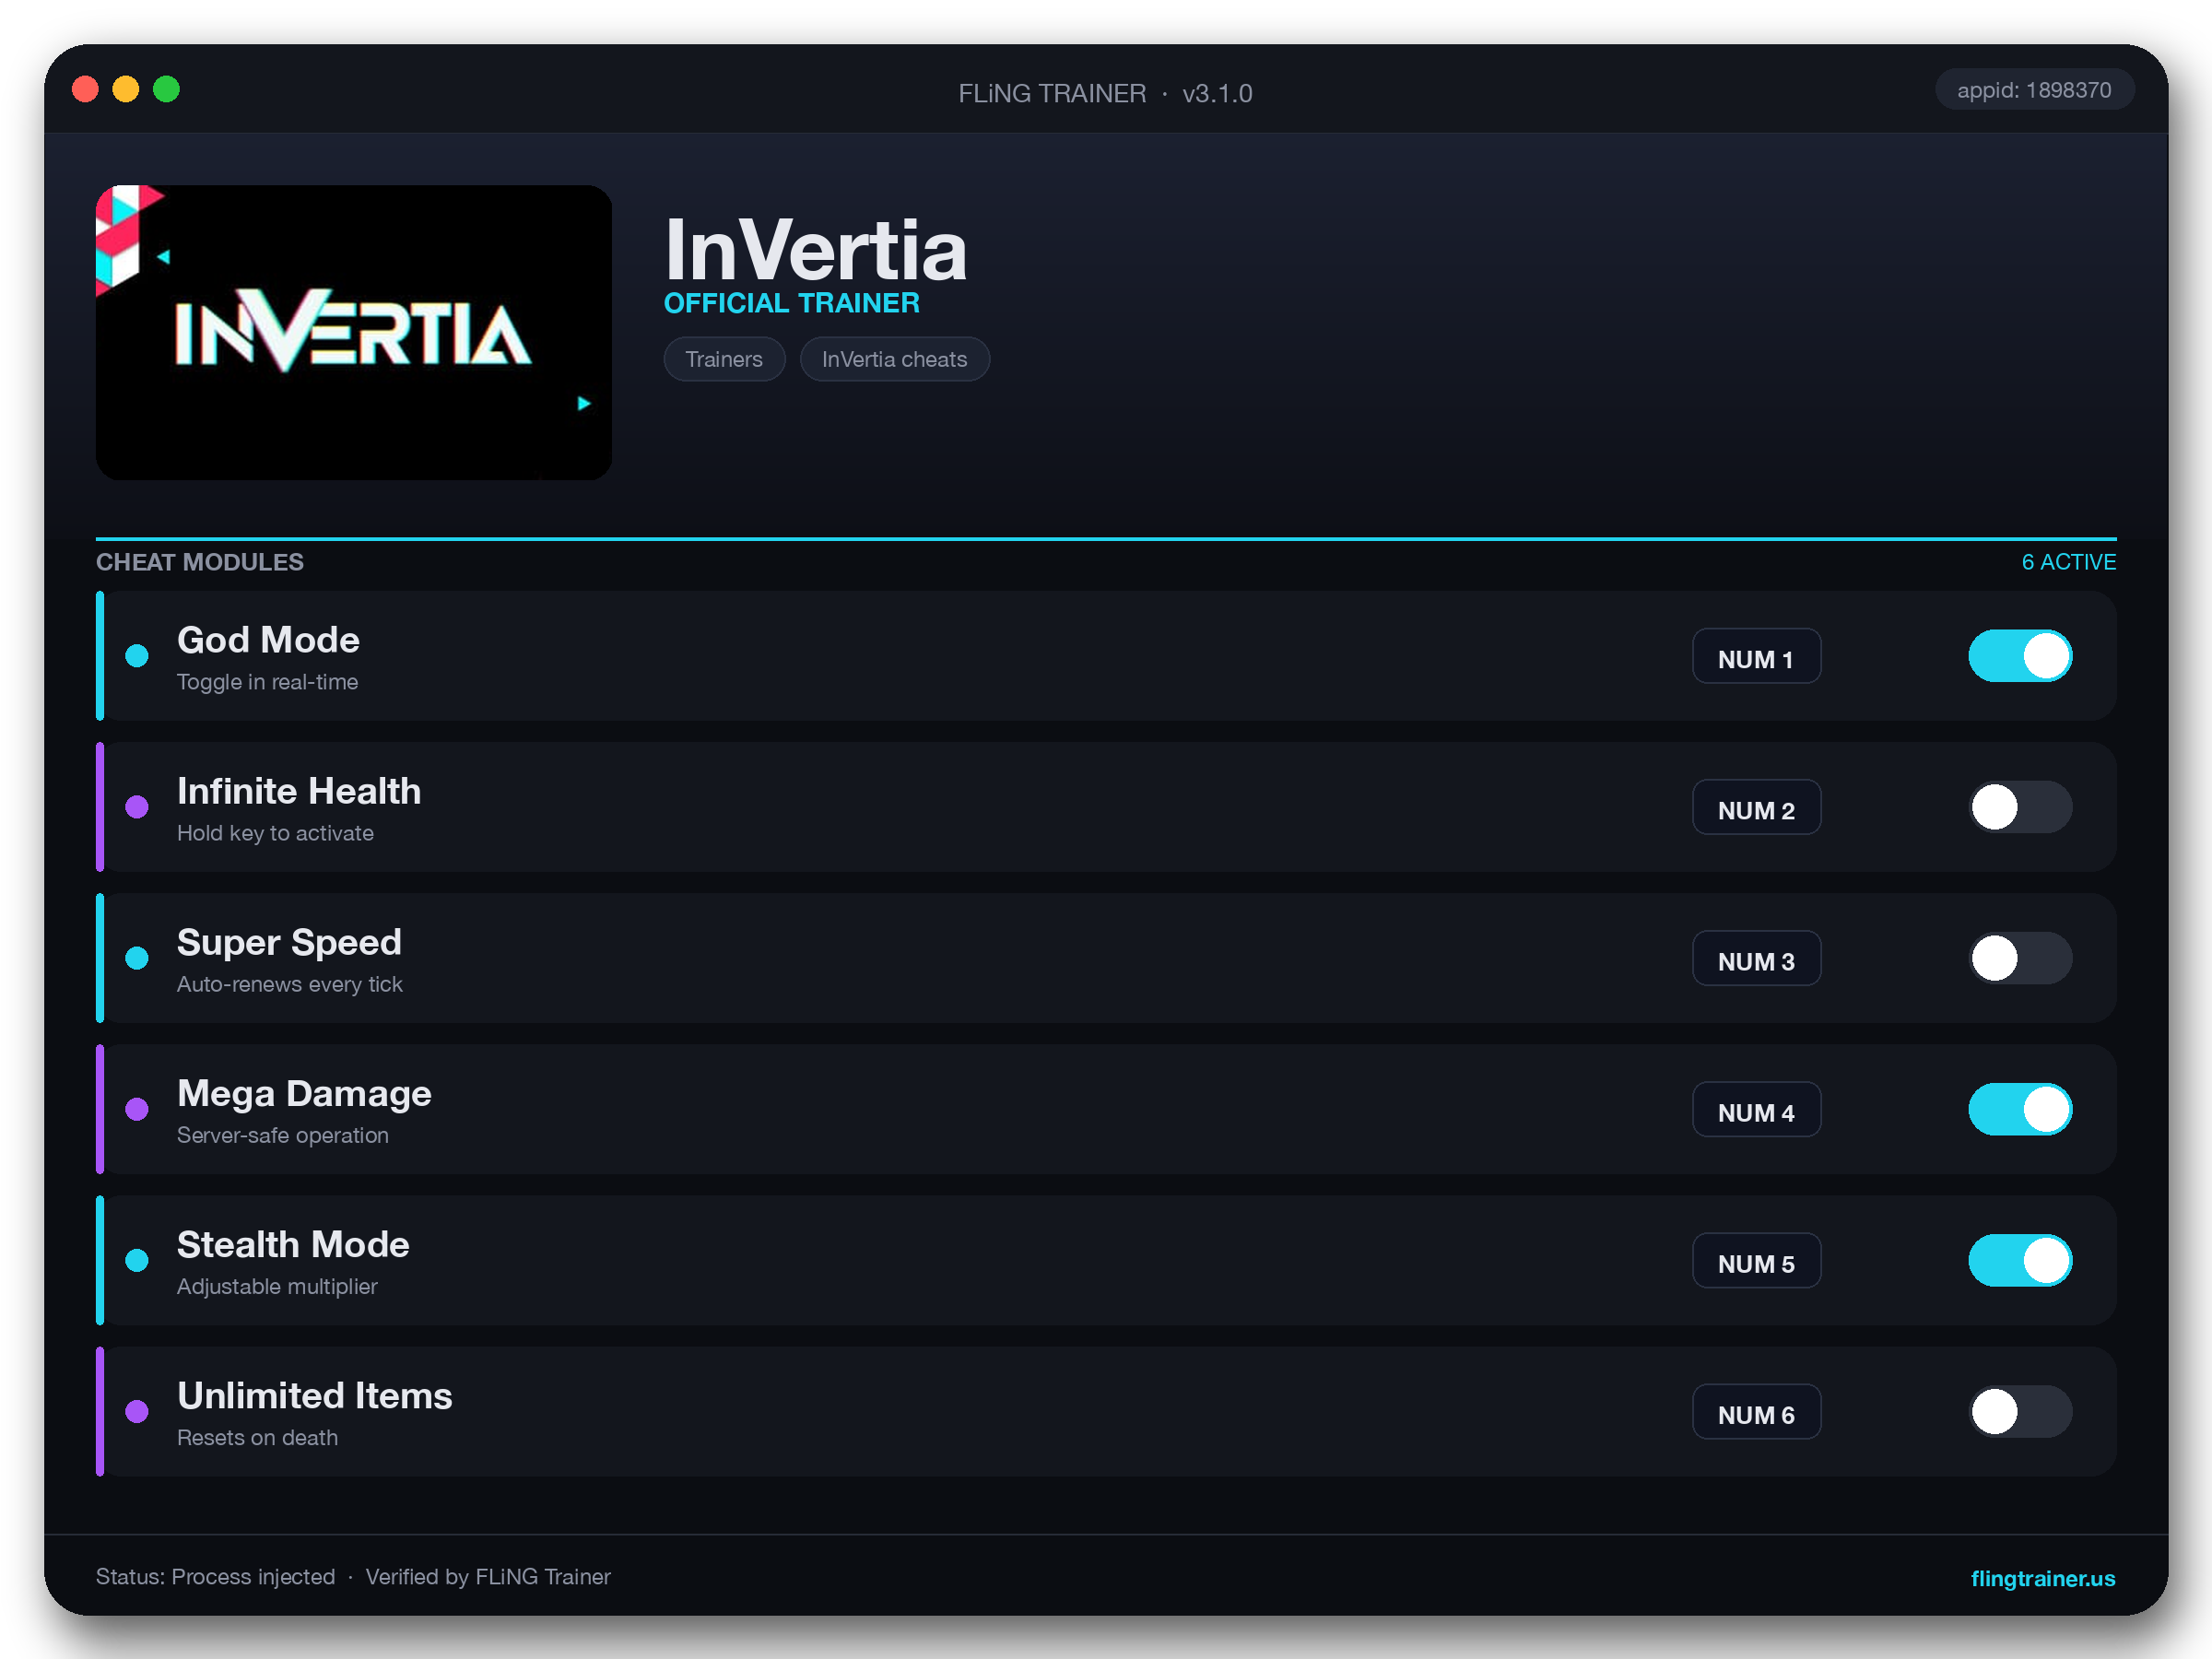Click the 'FLiNG TRAINER · v3.1.0' title text

1105,93
